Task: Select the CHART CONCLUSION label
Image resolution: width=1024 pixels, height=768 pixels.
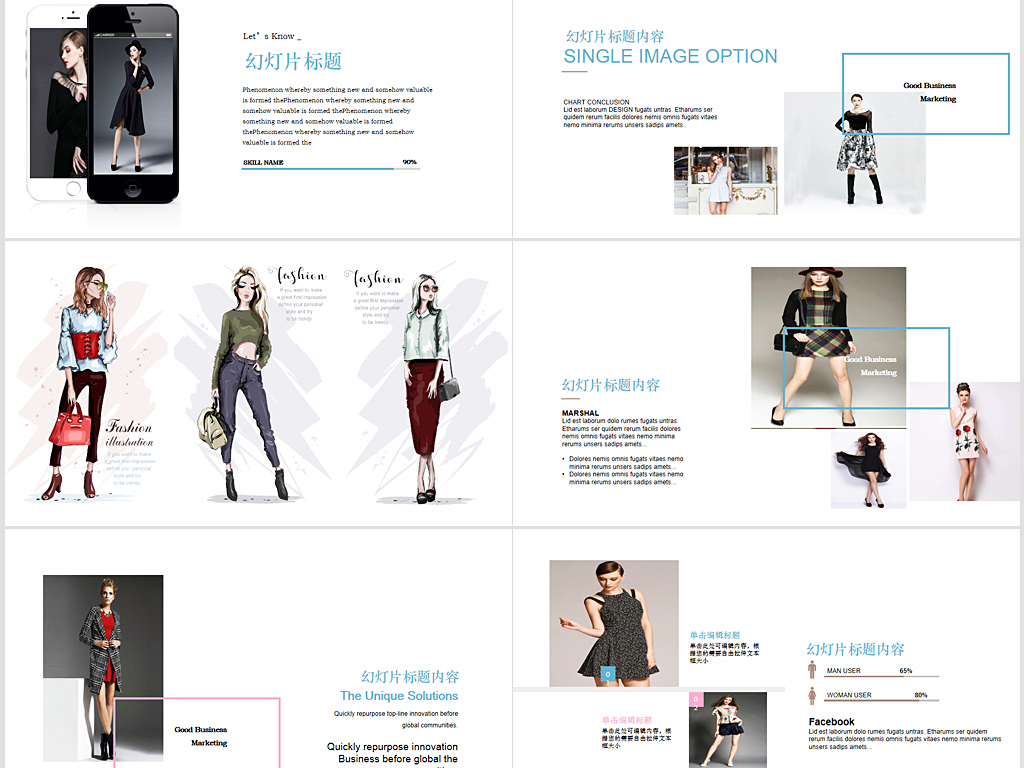Action: click(x=596, y=102)
